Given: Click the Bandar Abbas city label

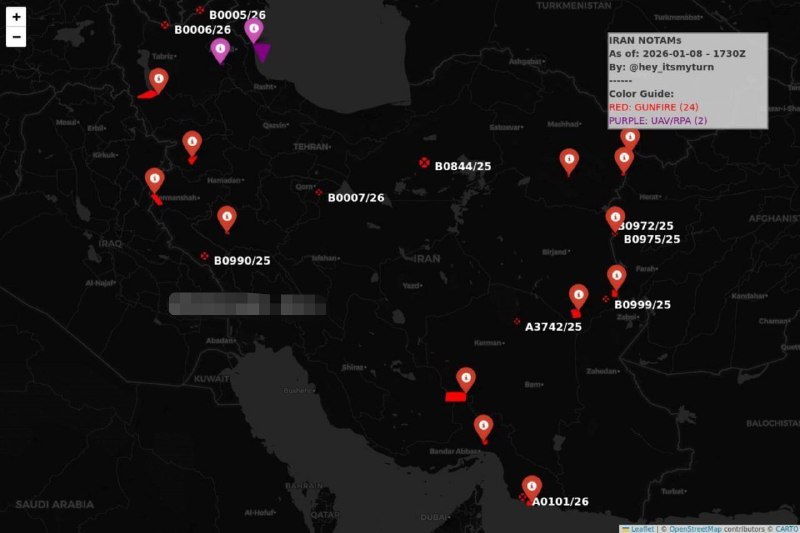Looking at the screenshot, I should coord(455,451).
